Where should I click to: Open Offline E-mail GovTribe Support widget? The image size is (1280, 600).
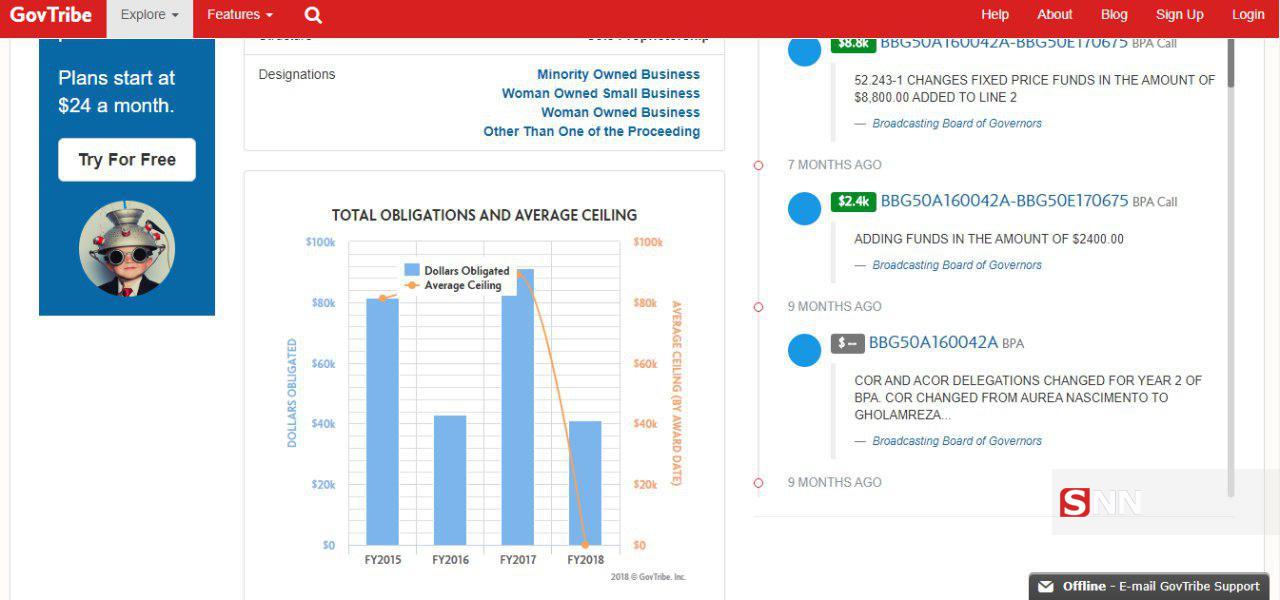tap(1149, 586)
